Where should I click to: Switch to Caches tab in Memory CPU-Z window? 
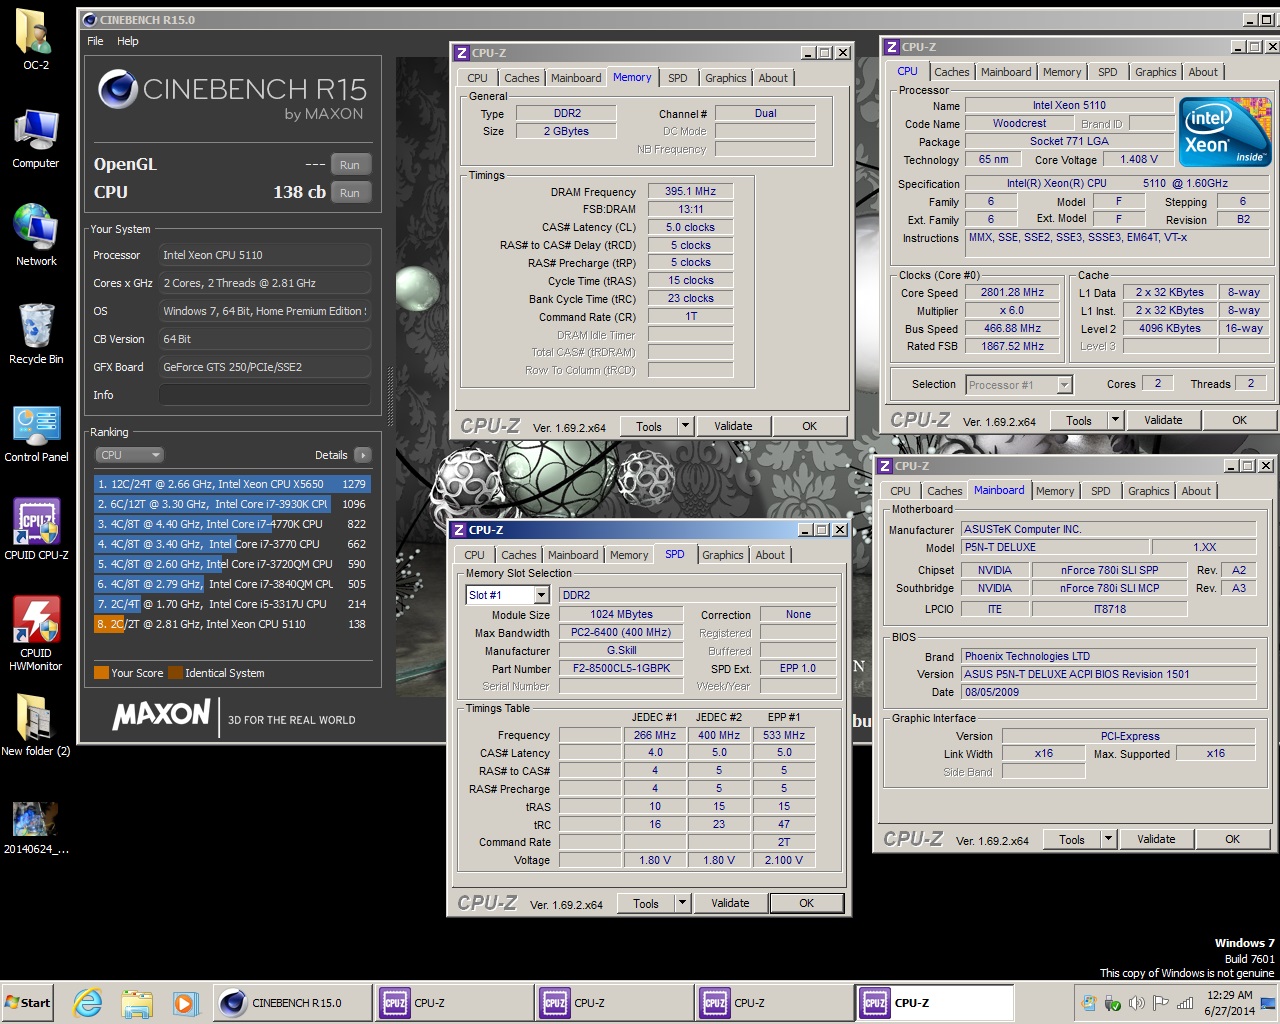(x=521, y=78)
